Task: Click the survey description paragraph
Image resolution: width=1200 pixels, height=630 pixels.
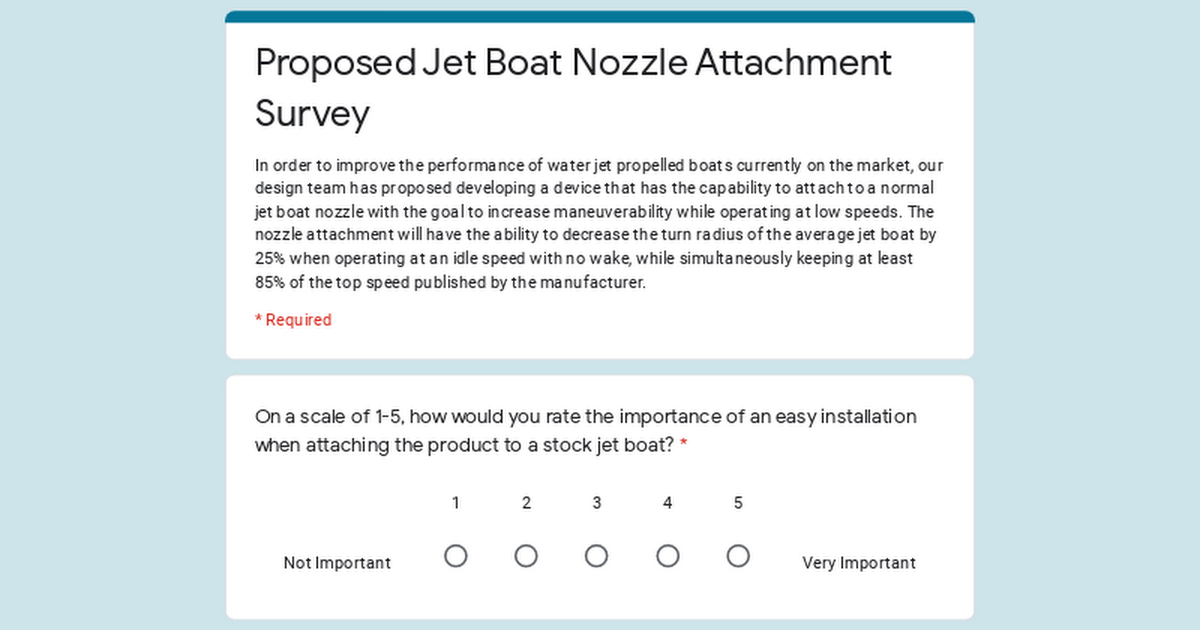Action: click(x=599, y=224)
